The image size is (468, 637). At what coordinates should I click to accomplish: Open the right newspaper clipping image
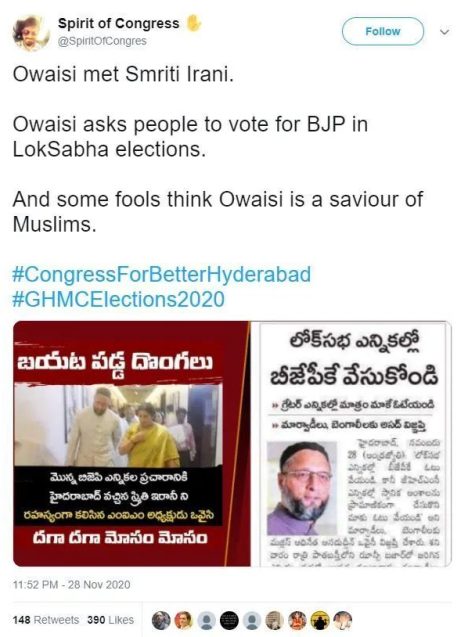pos(355,444)
